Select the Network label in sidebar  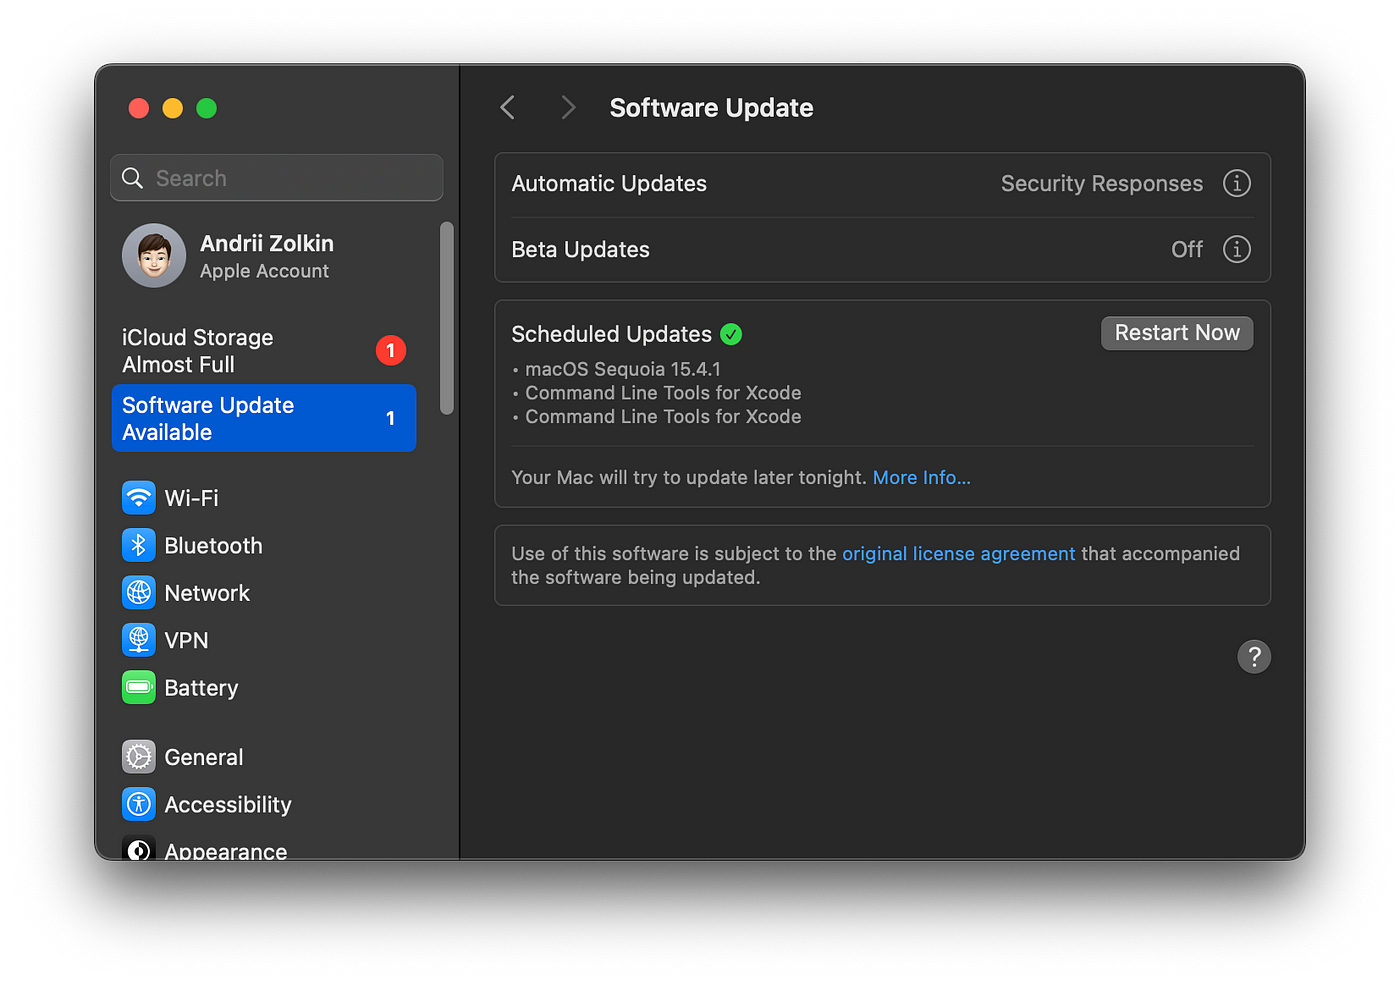point(207,593)
